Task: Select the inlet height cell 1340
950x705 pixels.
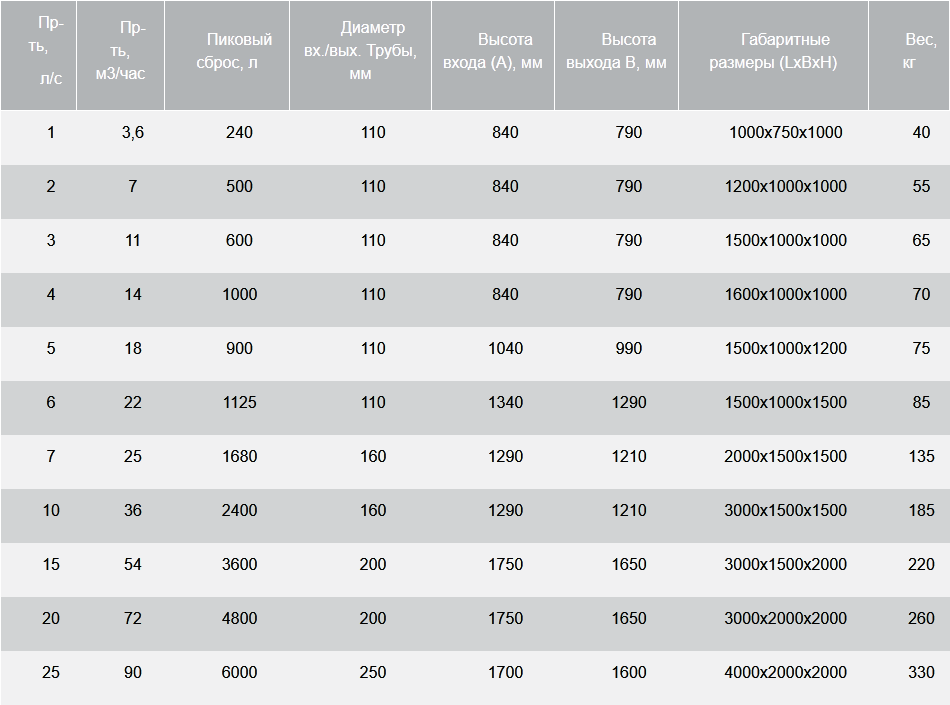Action: click(x=505, y=402)
